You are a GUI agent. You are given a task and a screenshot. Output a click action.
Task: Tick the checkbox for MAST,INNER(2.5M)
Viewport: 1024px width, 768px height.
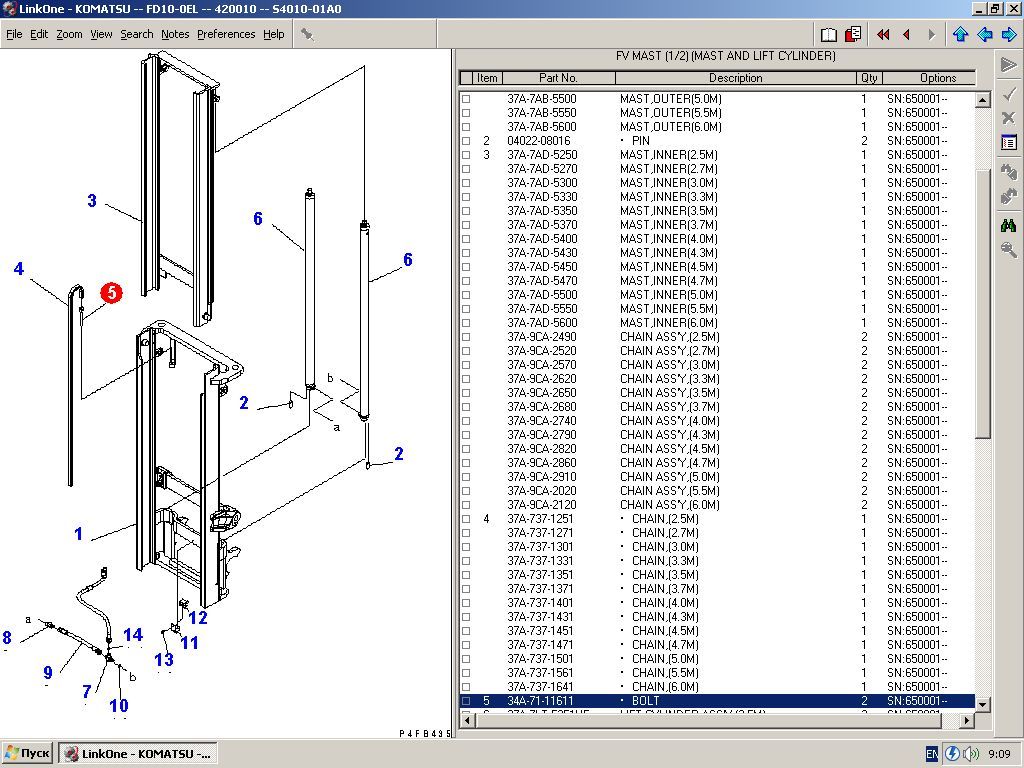(x=466, y=155)
